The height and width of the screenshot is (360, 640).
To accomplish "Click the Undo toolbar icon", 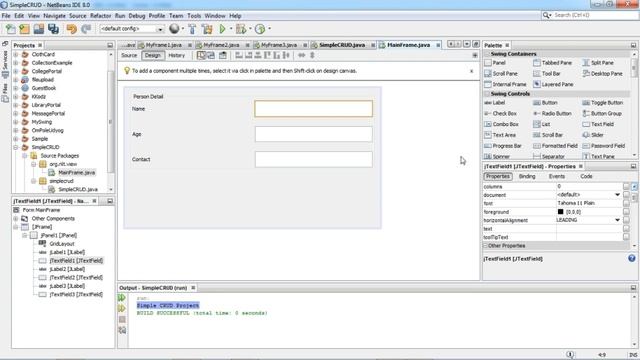I will point(72,29).
